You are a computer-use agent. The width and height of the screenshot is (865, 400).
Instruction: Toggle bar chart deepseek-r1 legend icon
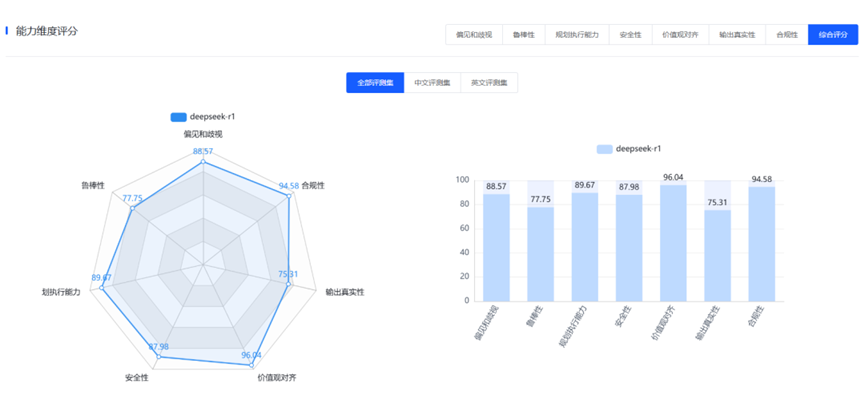click(604, 149)
